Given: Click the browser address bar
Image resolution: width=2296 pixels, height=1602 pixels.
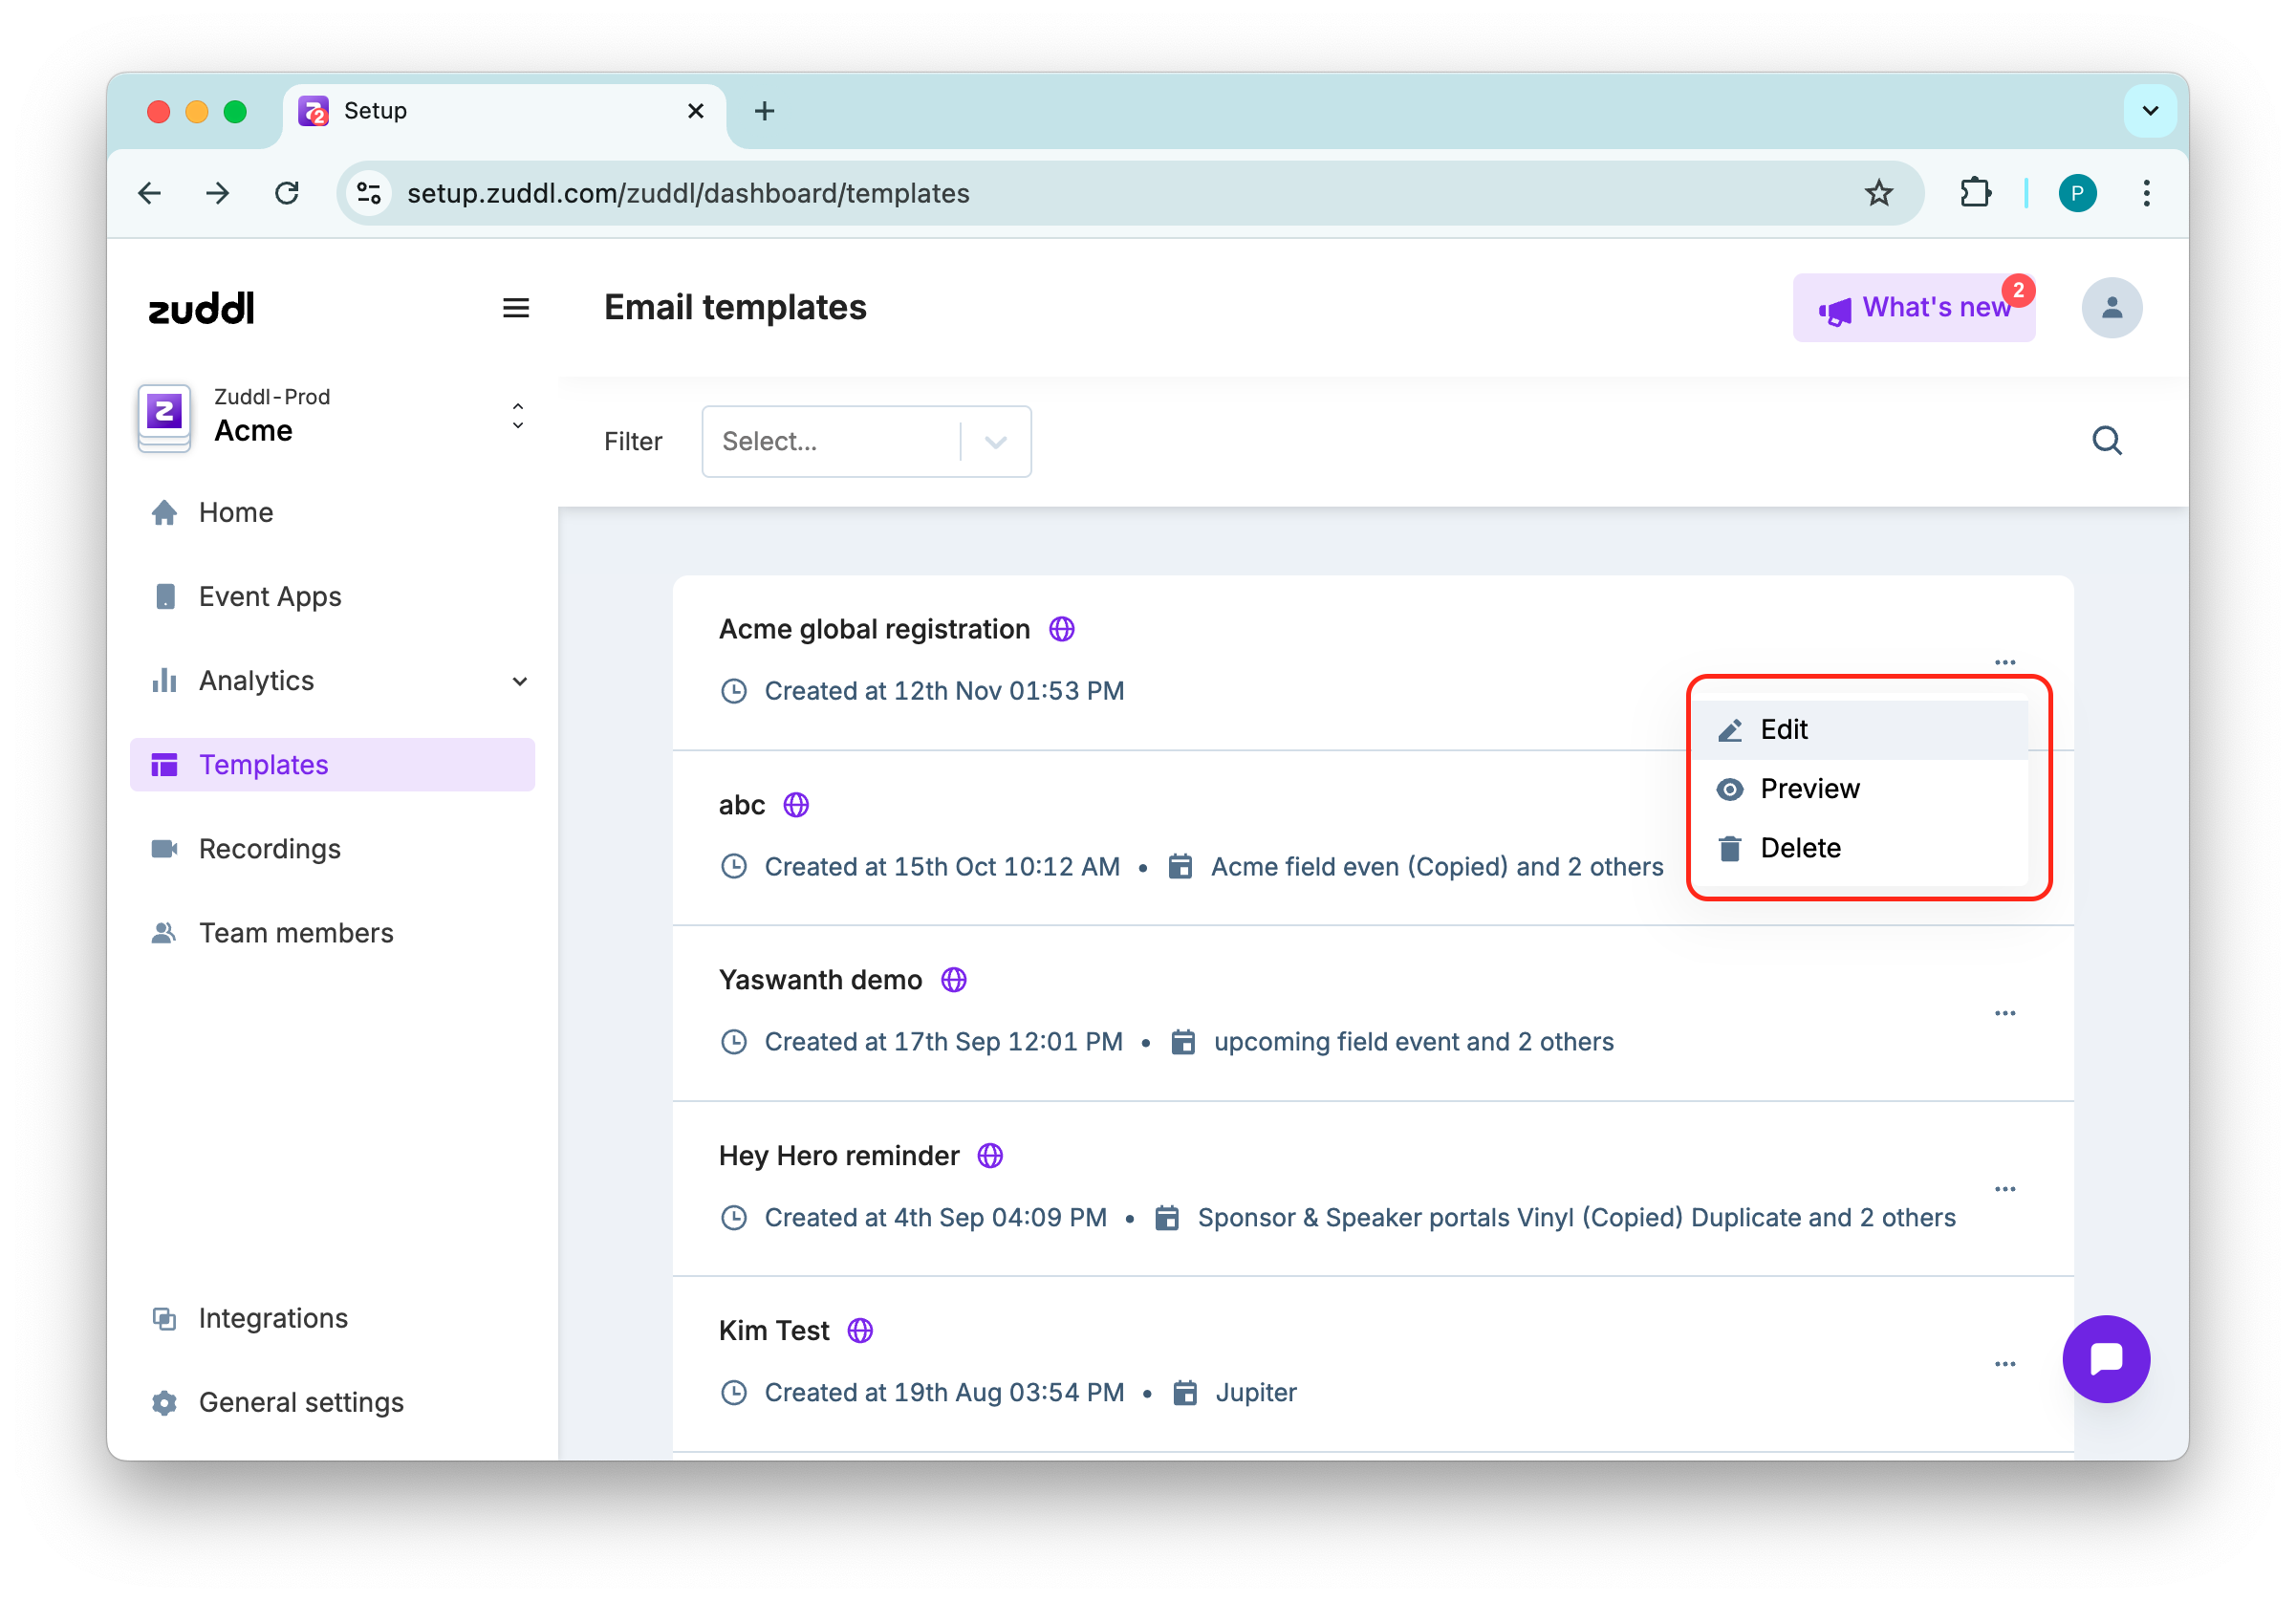Looking at the screenshot, I should pos(1100,193).
